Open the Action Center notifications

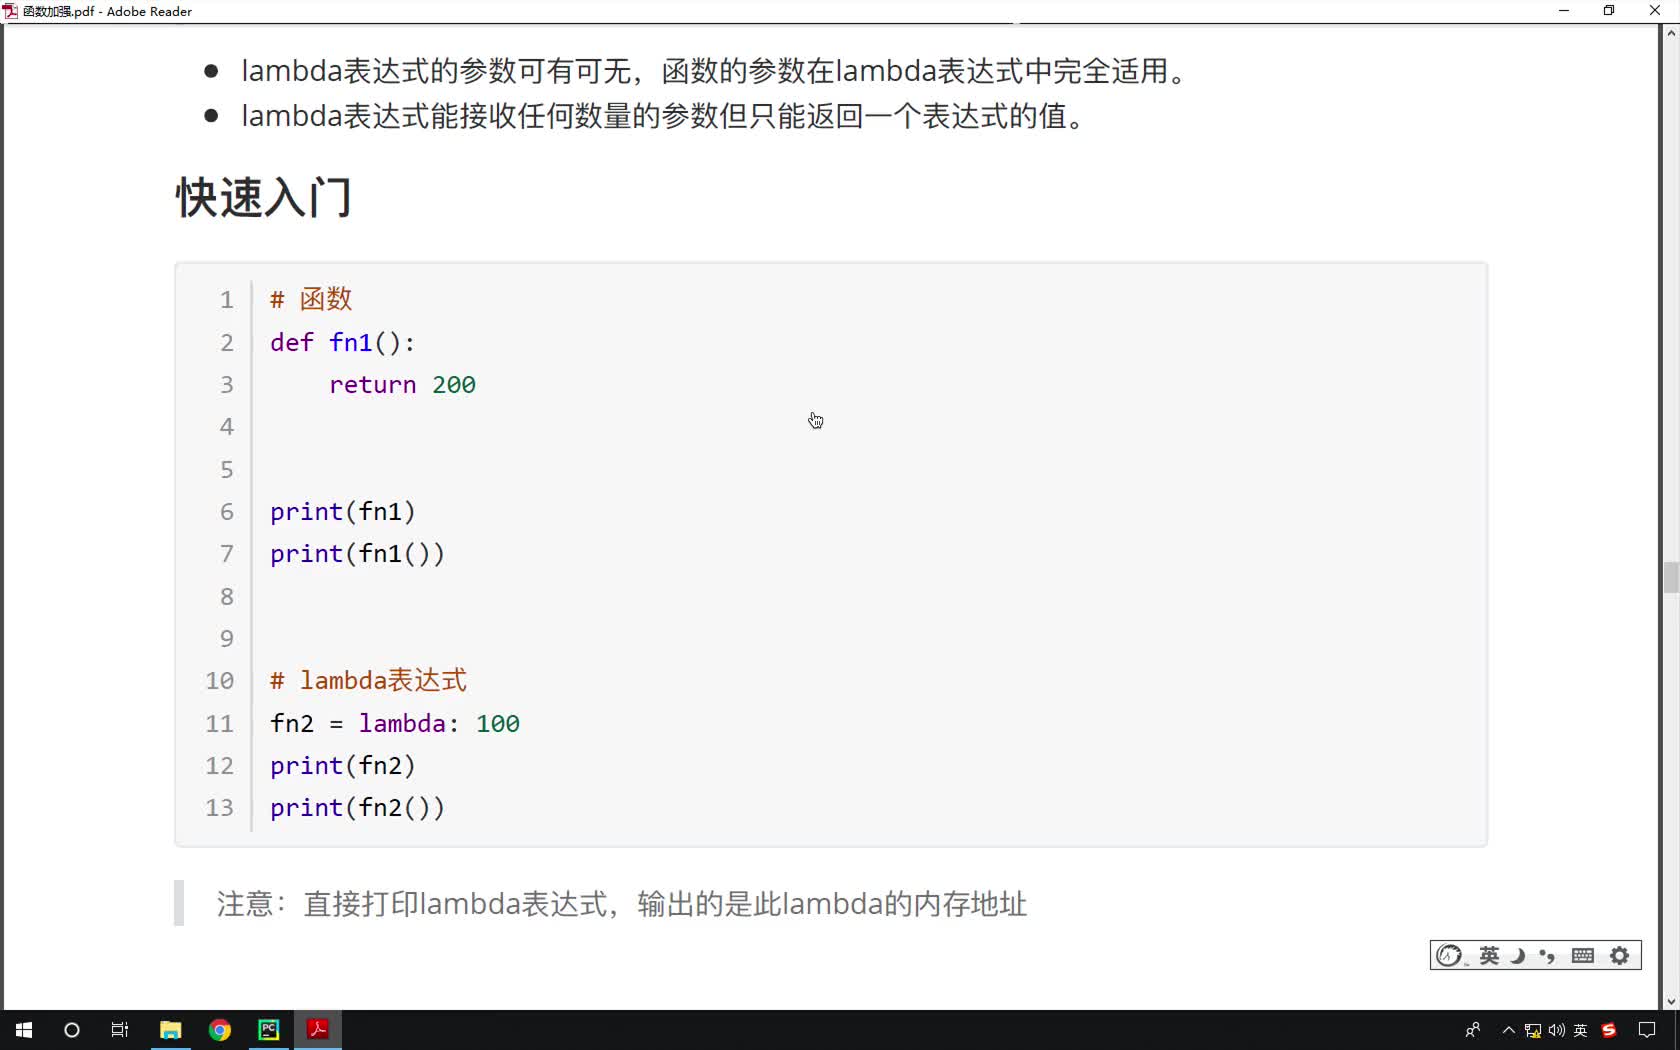[x=1647, y=1030]
